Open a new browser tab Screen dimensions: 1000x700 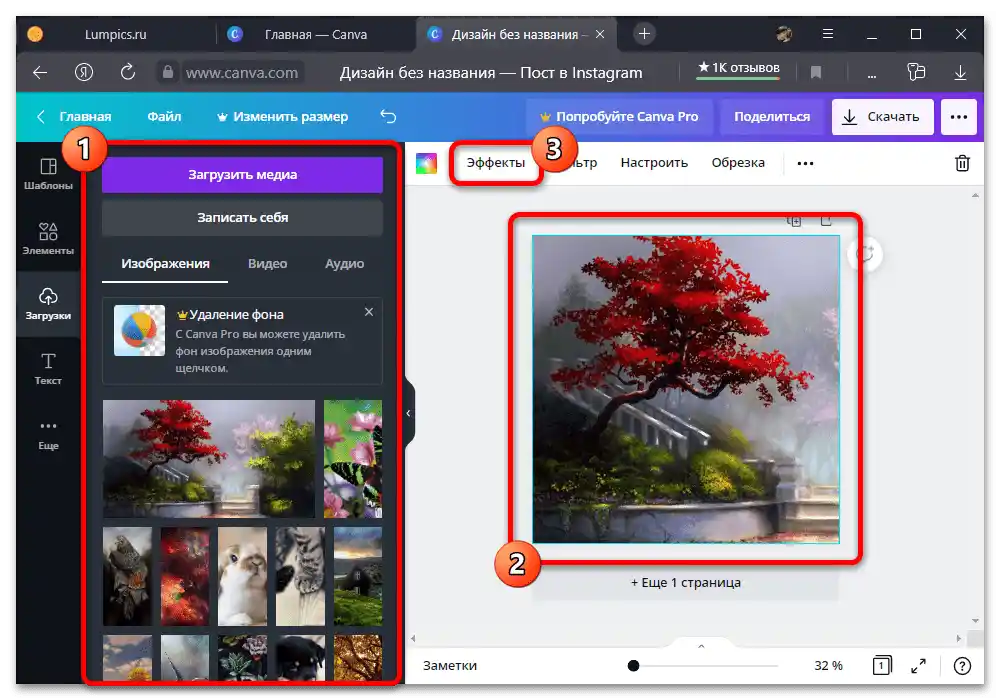click(x=644, y=34)
